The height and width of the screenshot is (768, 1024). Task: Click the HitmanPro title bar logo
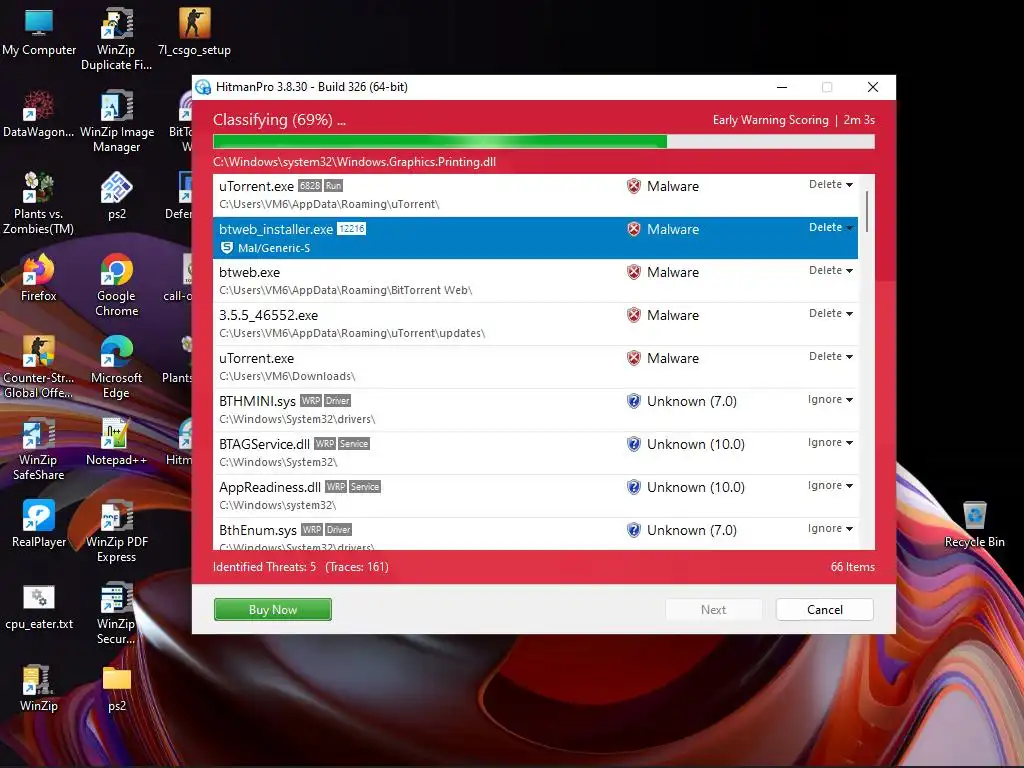[x=203, y=87]
